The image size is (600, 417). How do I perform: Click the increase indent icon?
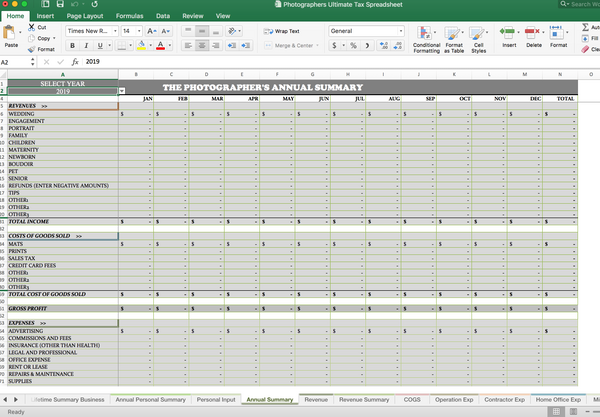click(245, 46)
